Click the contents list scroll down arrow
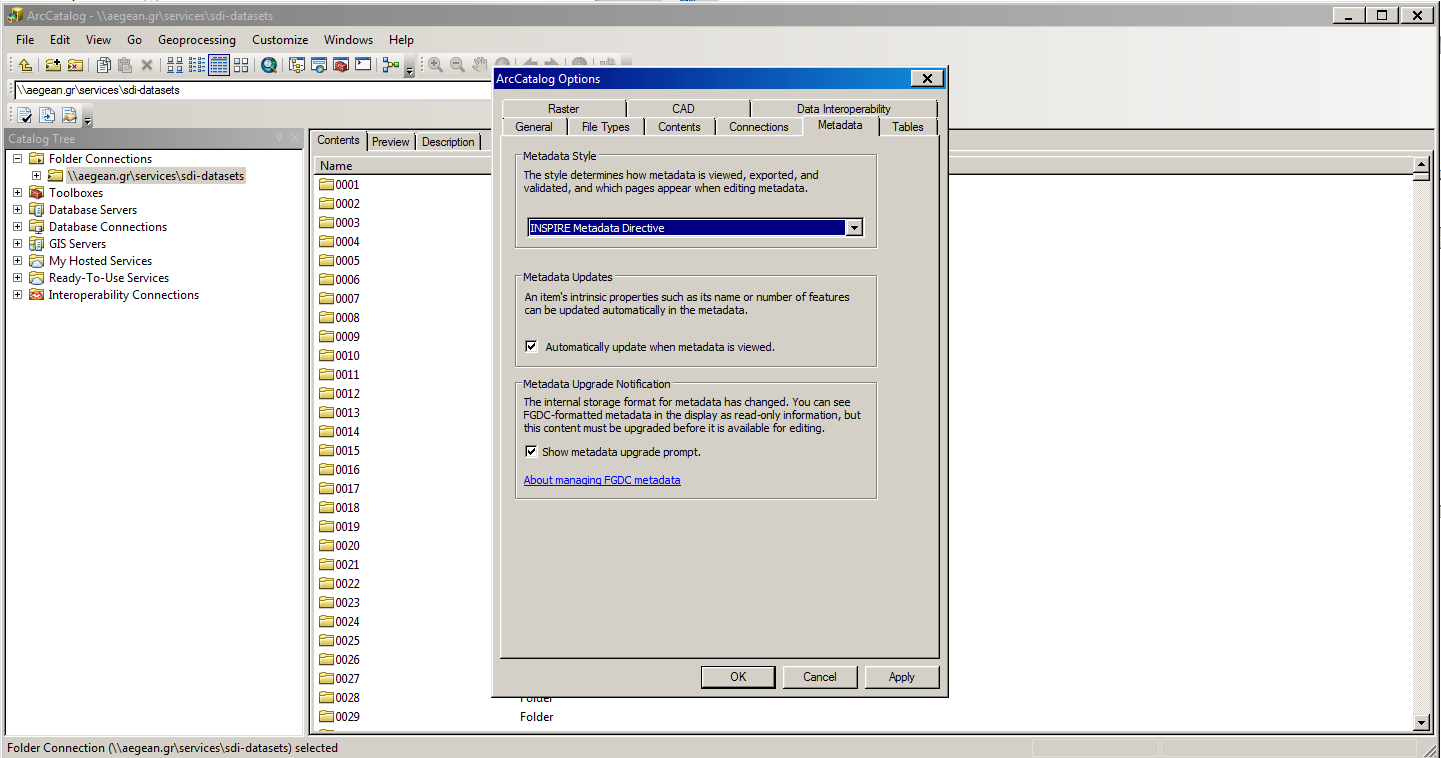This screenshot has height=758, width=1441. [1422, 723]
